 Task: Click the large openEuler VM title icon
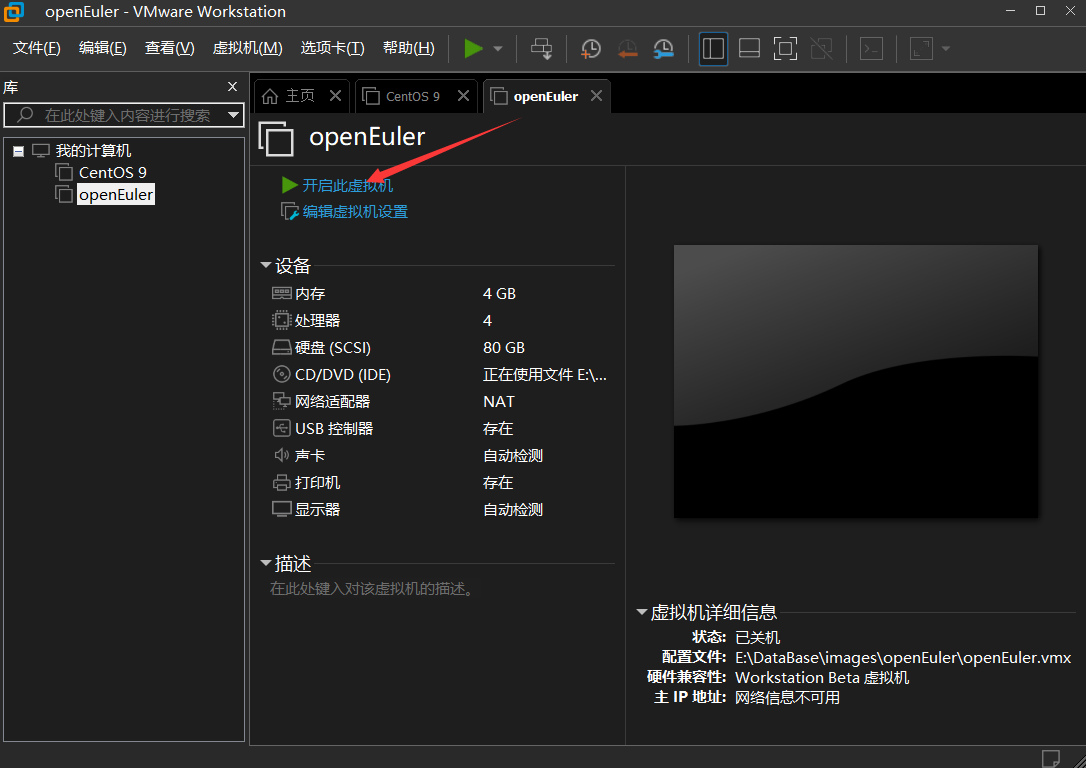[x=276, y=138]
